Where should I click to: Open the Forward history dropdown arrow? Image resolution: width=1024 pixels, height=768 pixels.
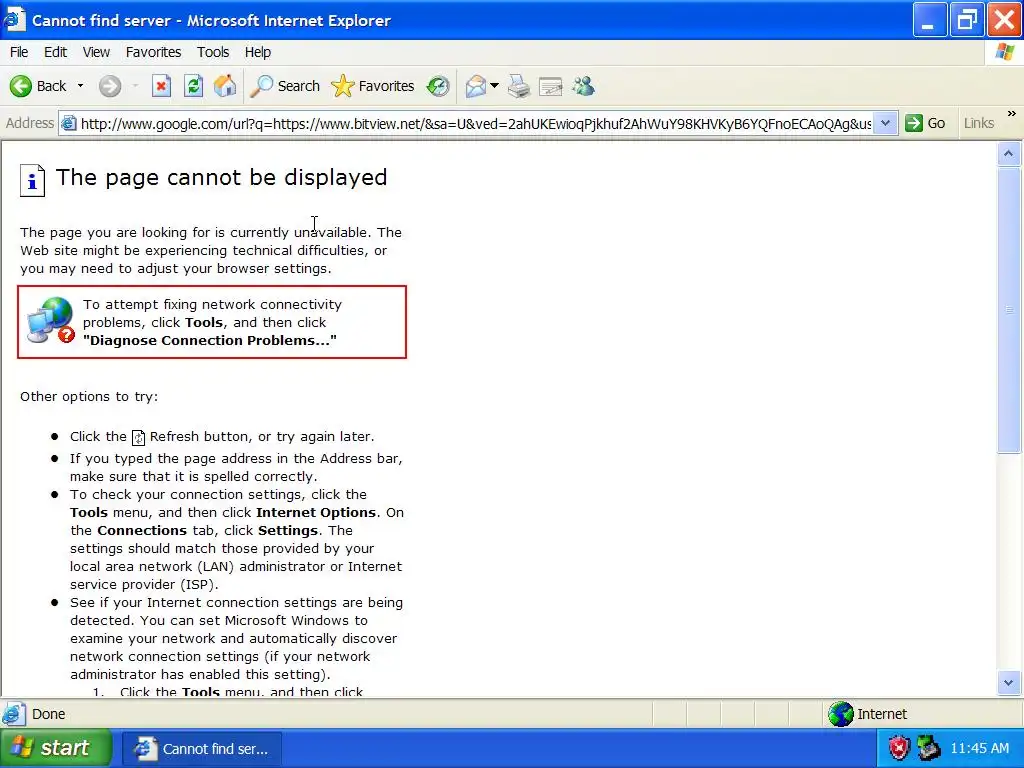click(x=135, y=86)
